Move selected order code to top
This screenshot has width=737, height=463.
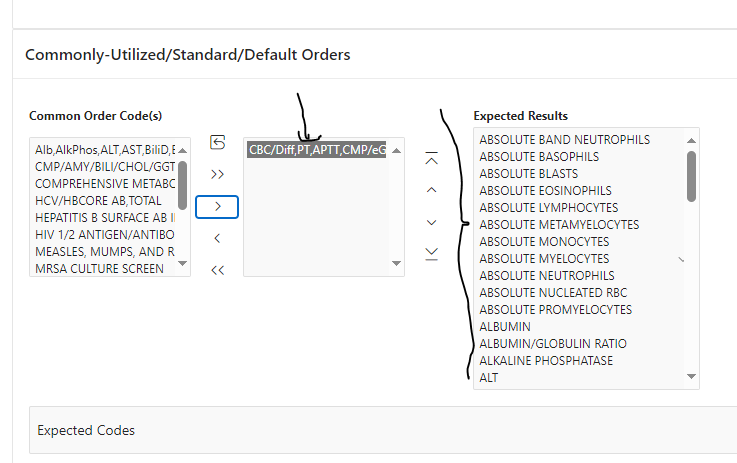(431, 159)
